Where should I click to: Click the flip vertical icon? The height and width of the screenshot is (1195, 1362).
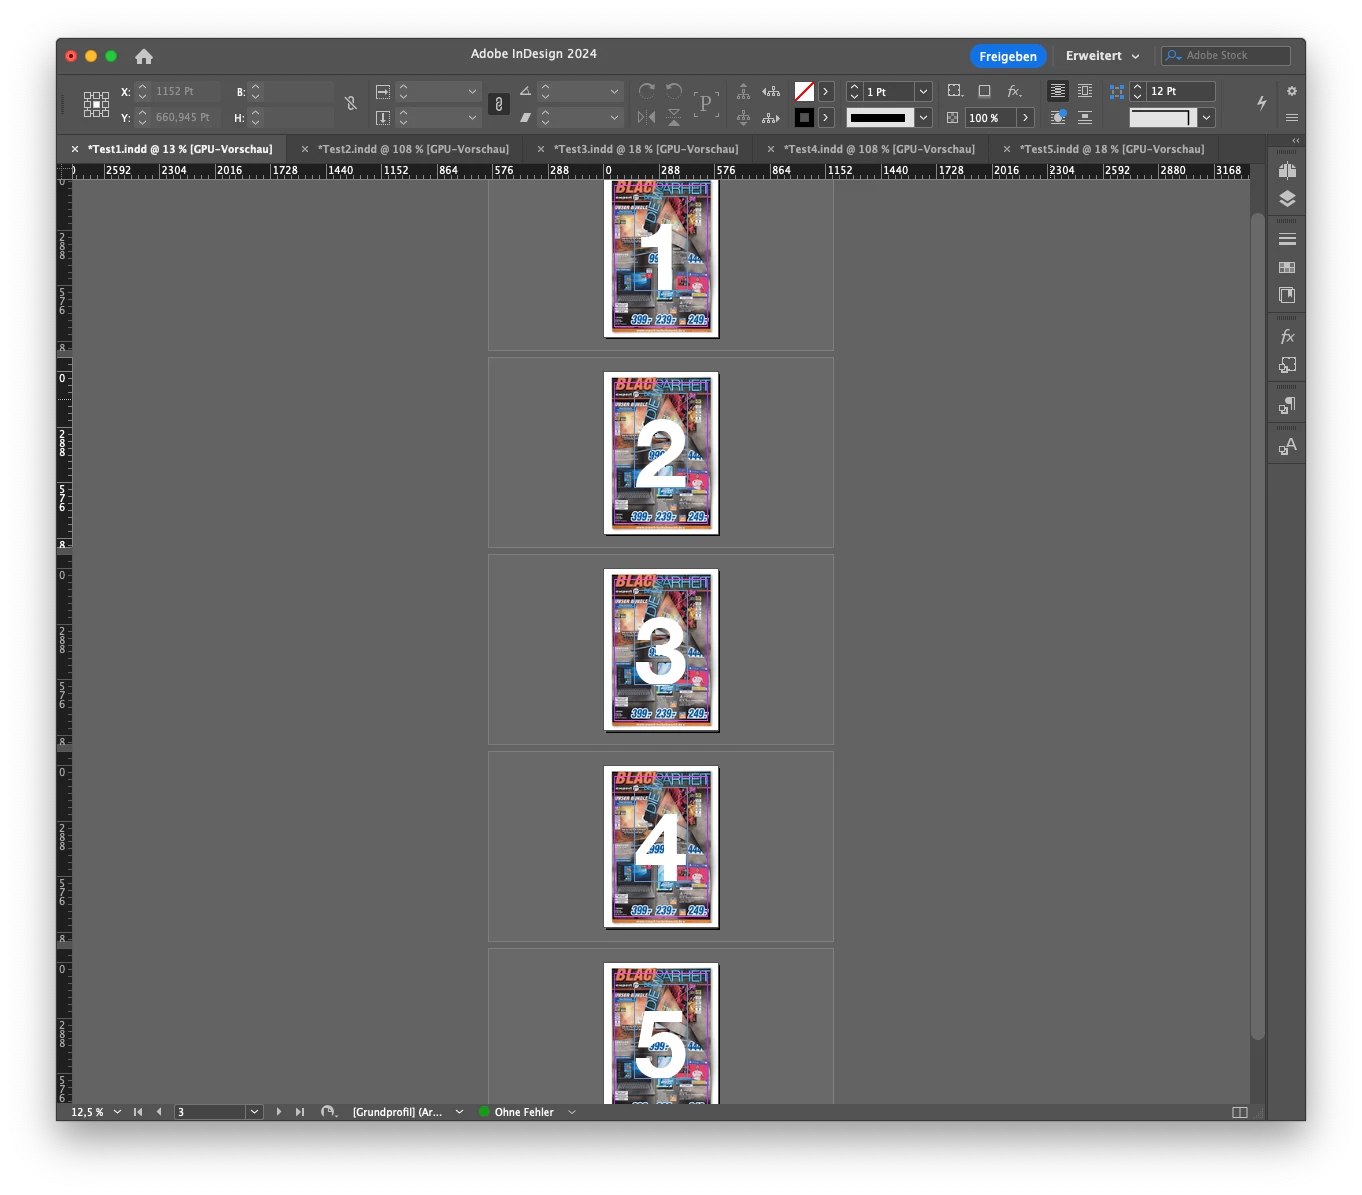(x=674, y=117)
